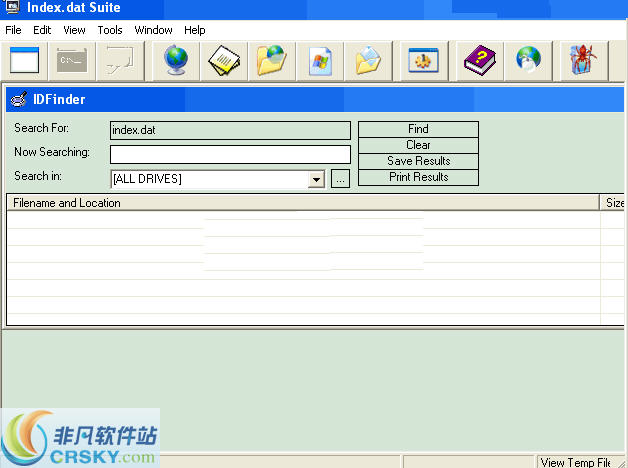Click the Print Results button

(x=418, y=177)
